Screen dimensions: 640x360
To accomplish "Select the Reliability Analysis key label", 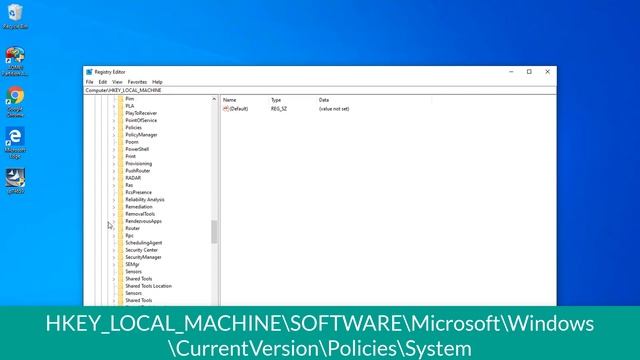I will point(145,200).
